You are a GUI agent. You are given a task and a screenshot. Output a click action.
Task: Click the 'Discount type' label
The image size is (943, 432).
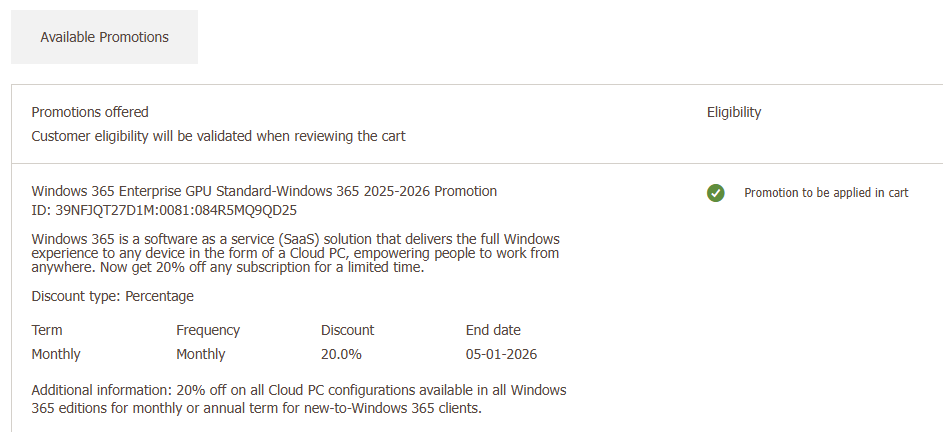click(76, 296)
